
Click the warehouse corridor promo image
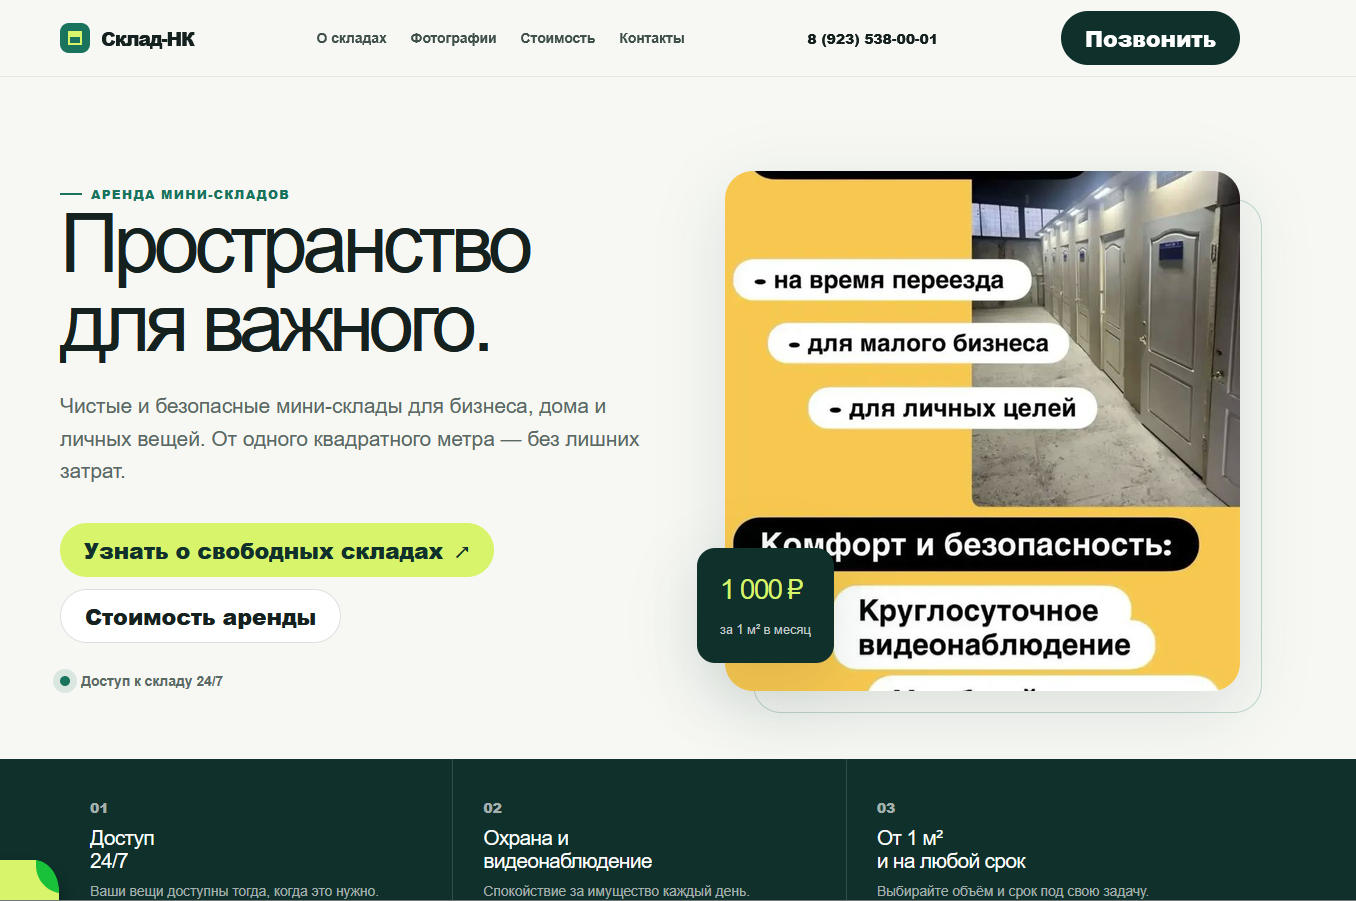982,430
